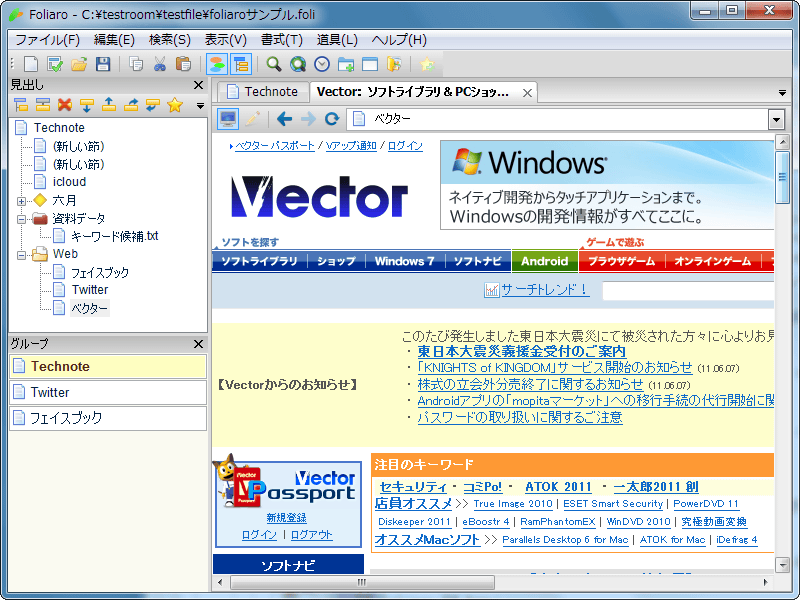The image size is (800, 600).
Task: Open a file with the folder icon
Action: click(x=79, y=64)
